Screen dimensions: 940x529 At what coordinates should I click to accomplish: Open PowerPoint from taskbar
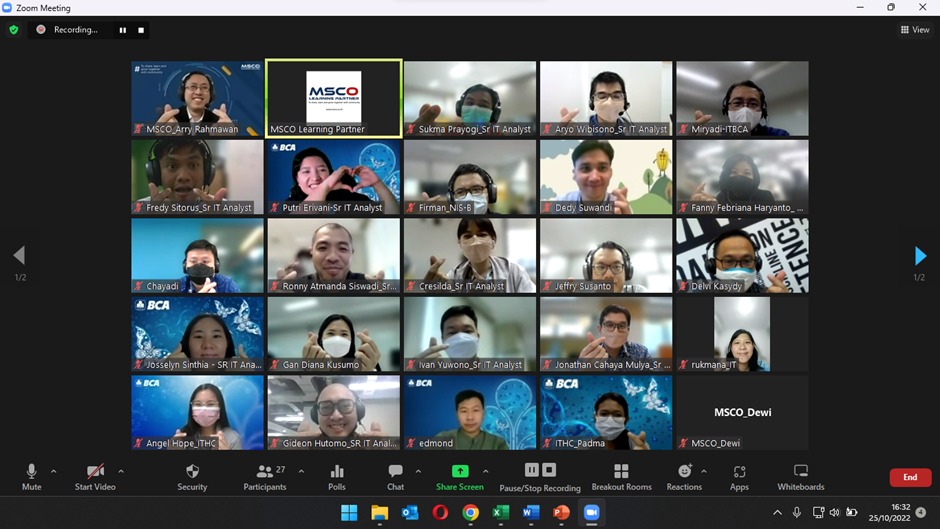(x=561, y=513)
